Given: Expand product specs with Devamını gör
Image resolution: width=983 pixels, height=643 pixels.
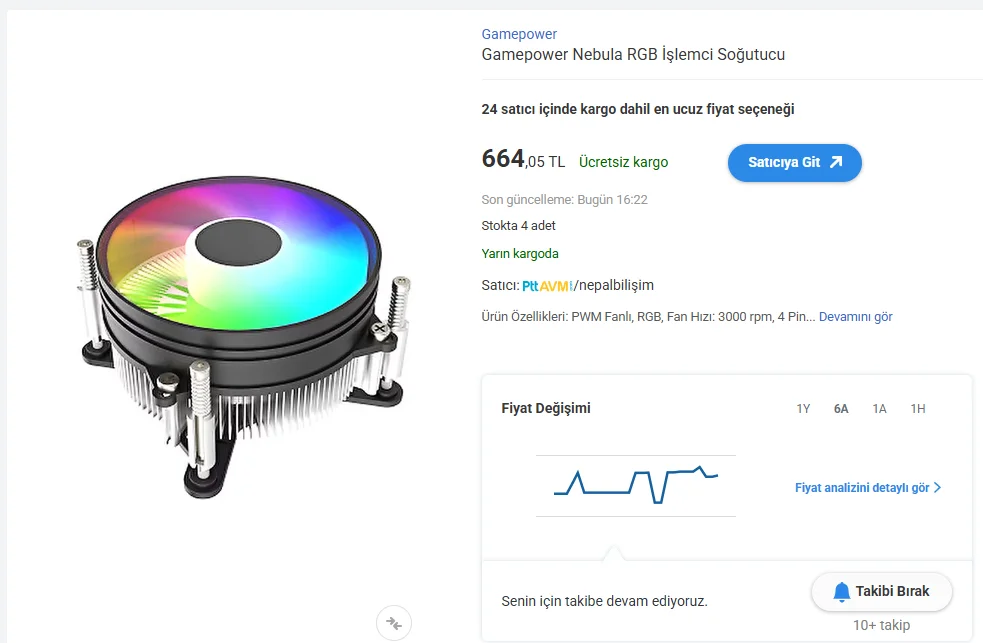Looking at the screenshot, I should (x=855, y=317).
